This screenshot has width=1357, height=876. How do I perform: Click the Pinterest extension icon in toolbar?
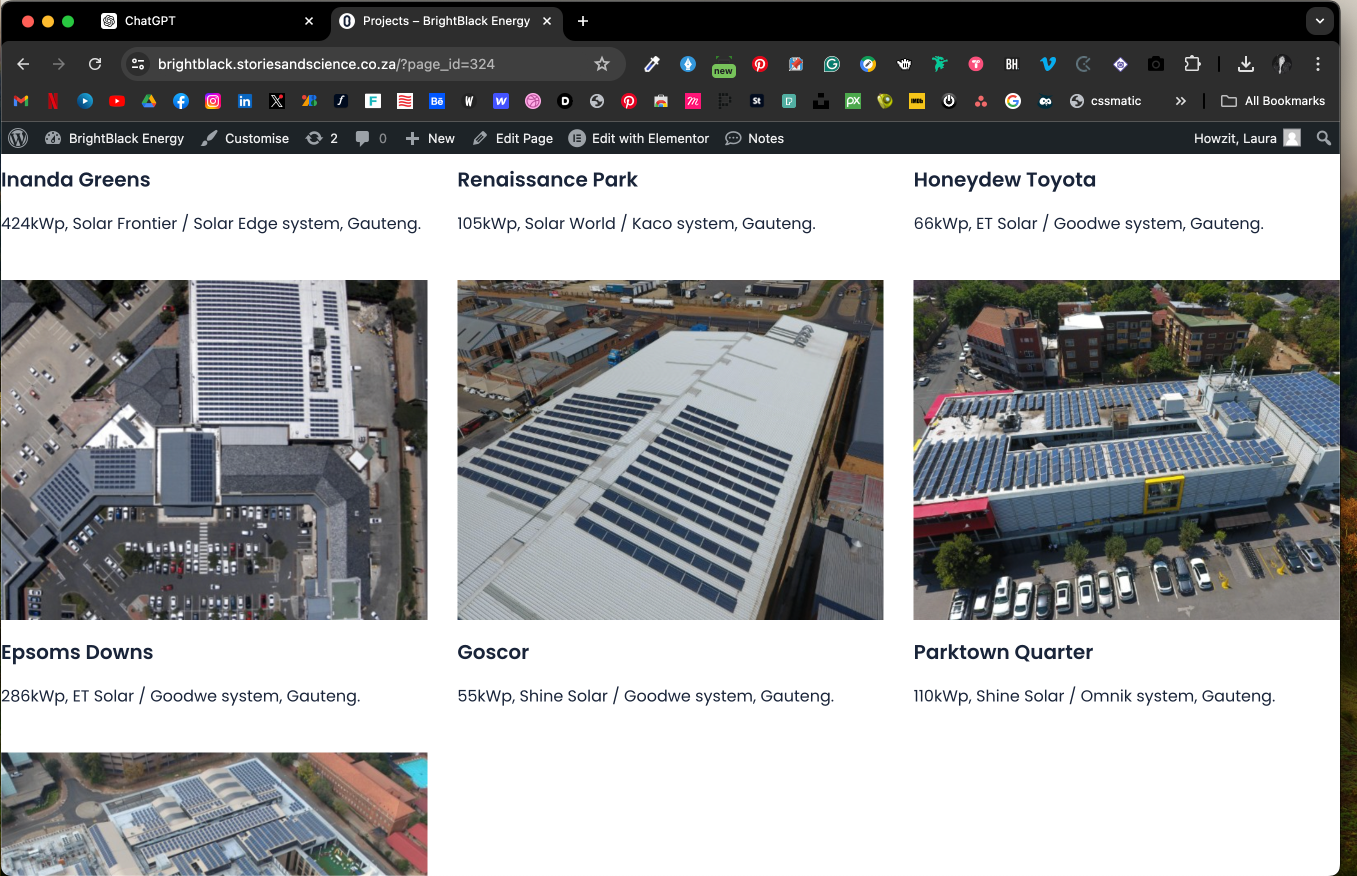760,64
